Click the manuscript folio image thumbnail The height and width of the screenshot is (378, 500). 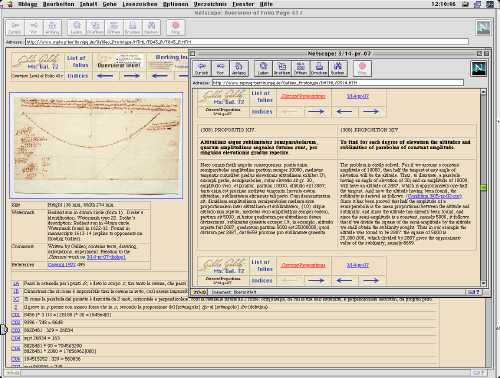(96, 145)
